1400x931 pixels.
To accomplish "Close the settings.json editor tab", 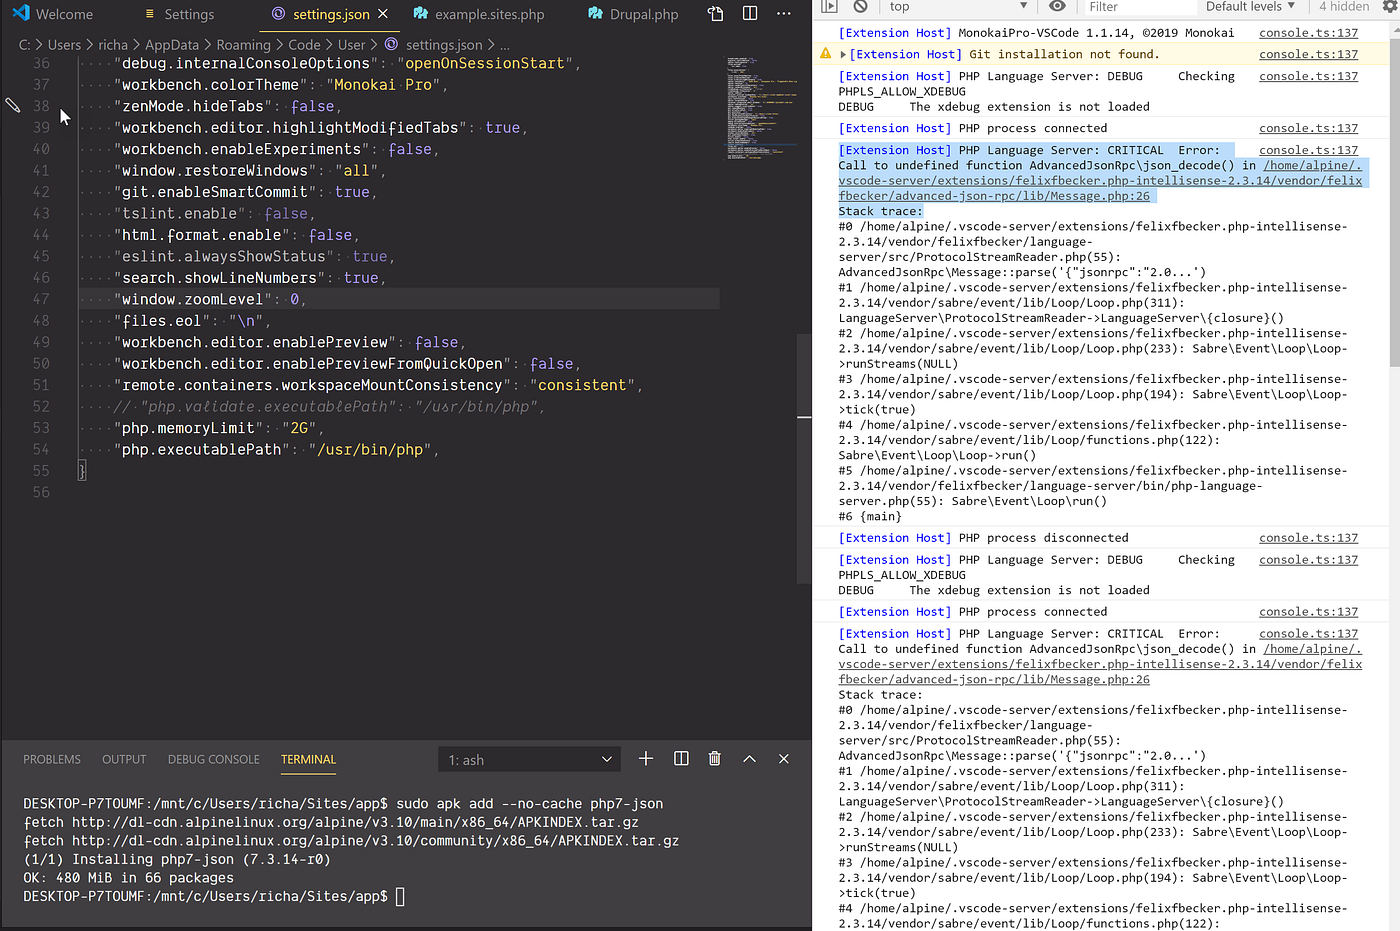I will tap(382, 15).
